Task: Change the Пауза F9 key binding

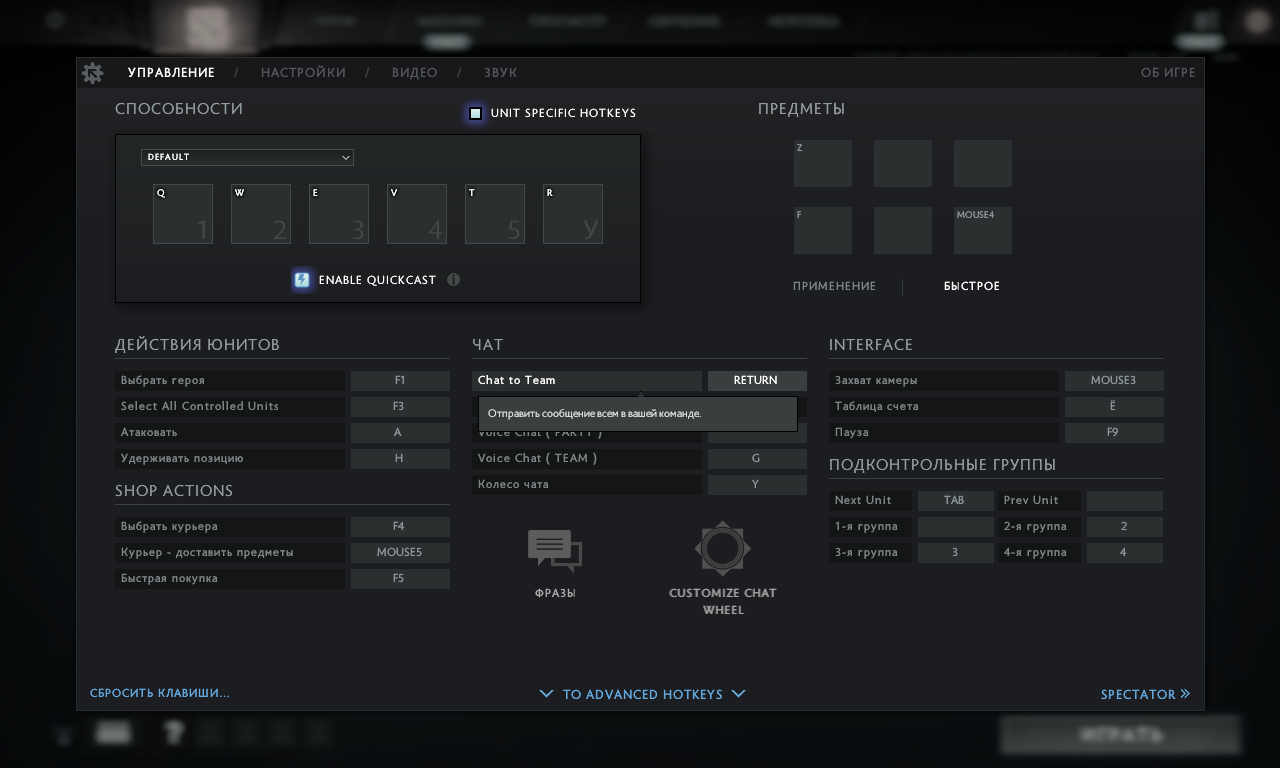Action: click(1113, 432)
